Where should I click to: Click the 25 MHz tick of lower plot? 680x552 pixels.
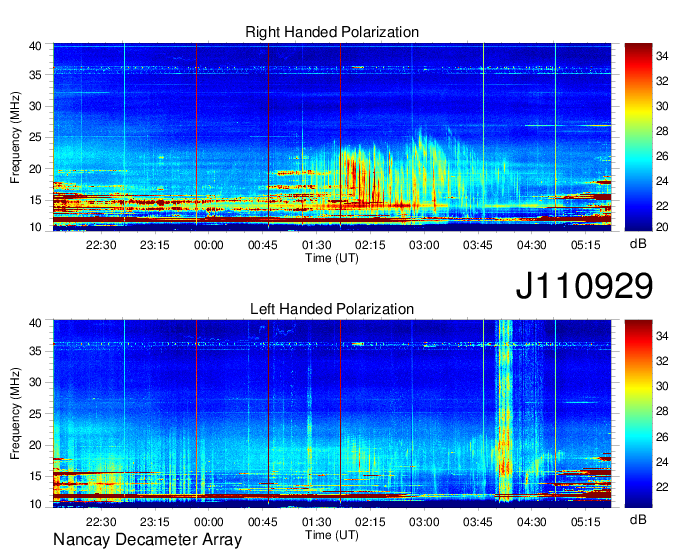tap(35, 414)
